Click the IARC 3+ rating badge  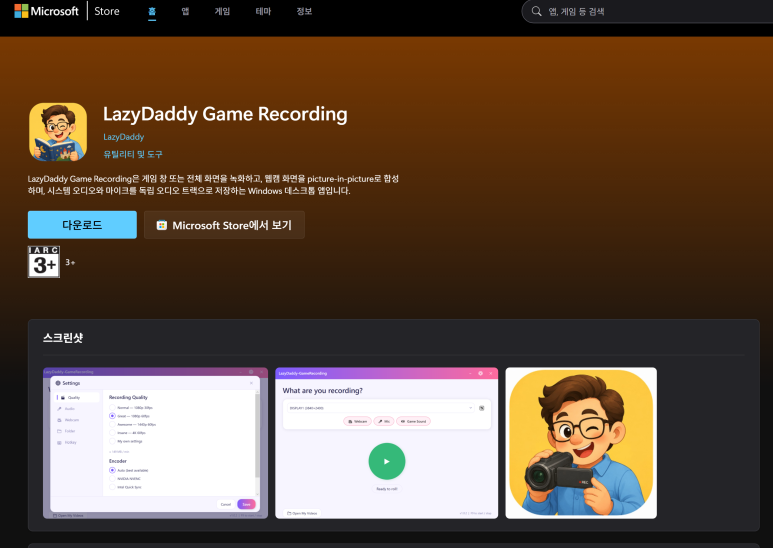coord(44,262)
